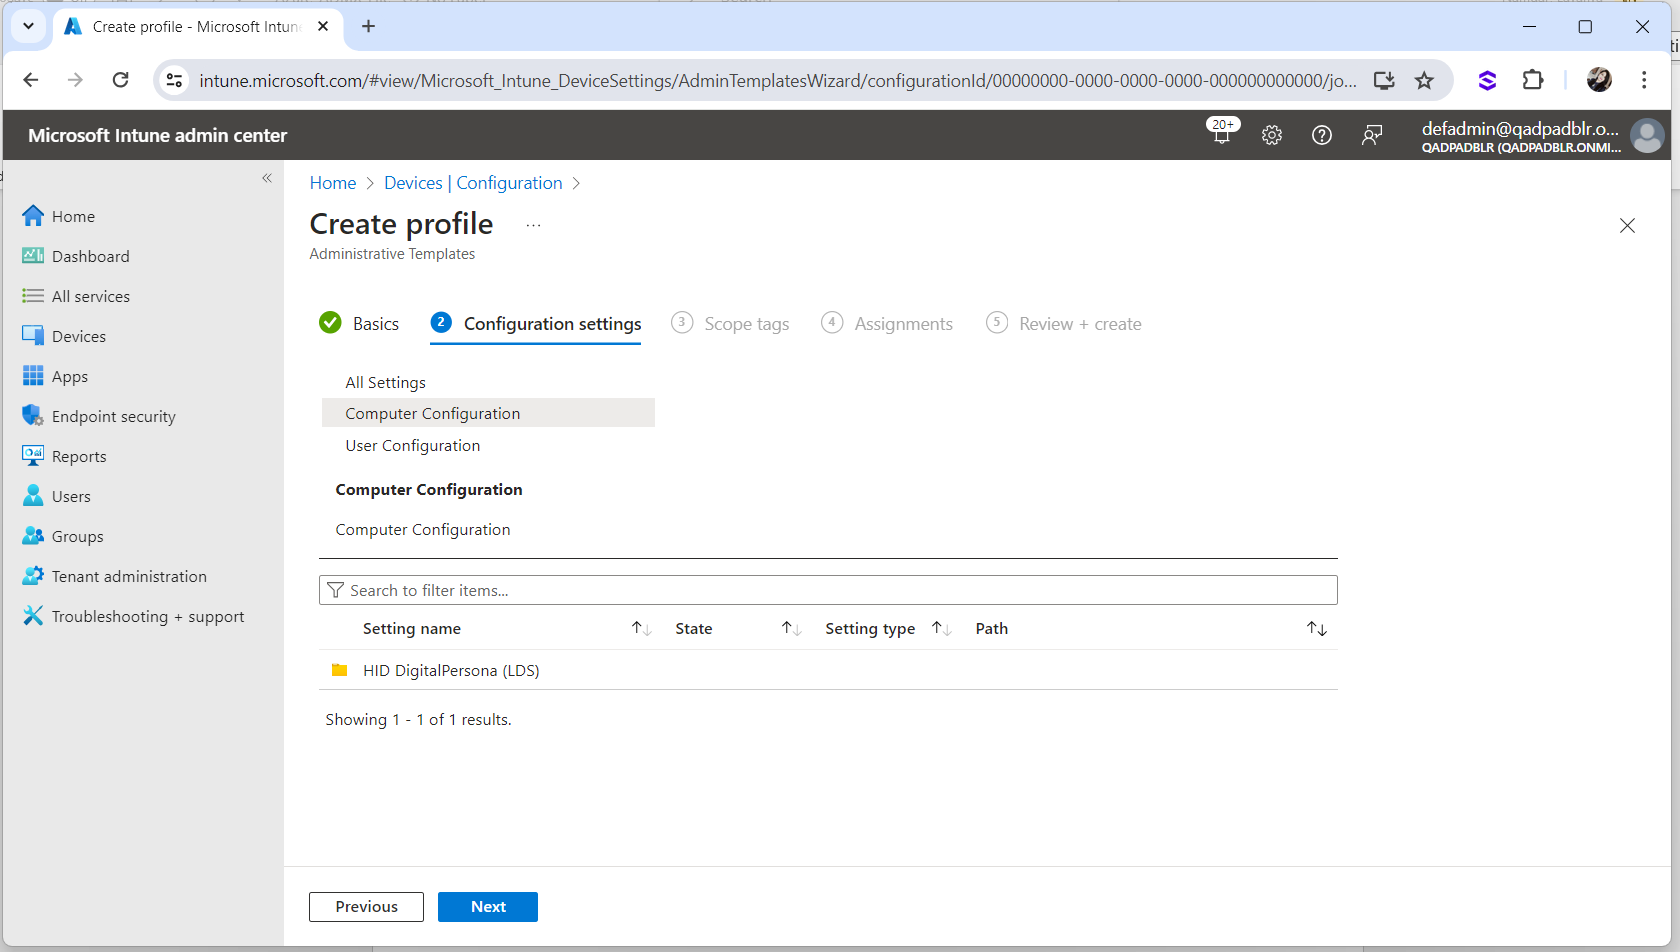1680x952 pixels.
Task: Select the Review + create step
Action: click(1064, 323)
